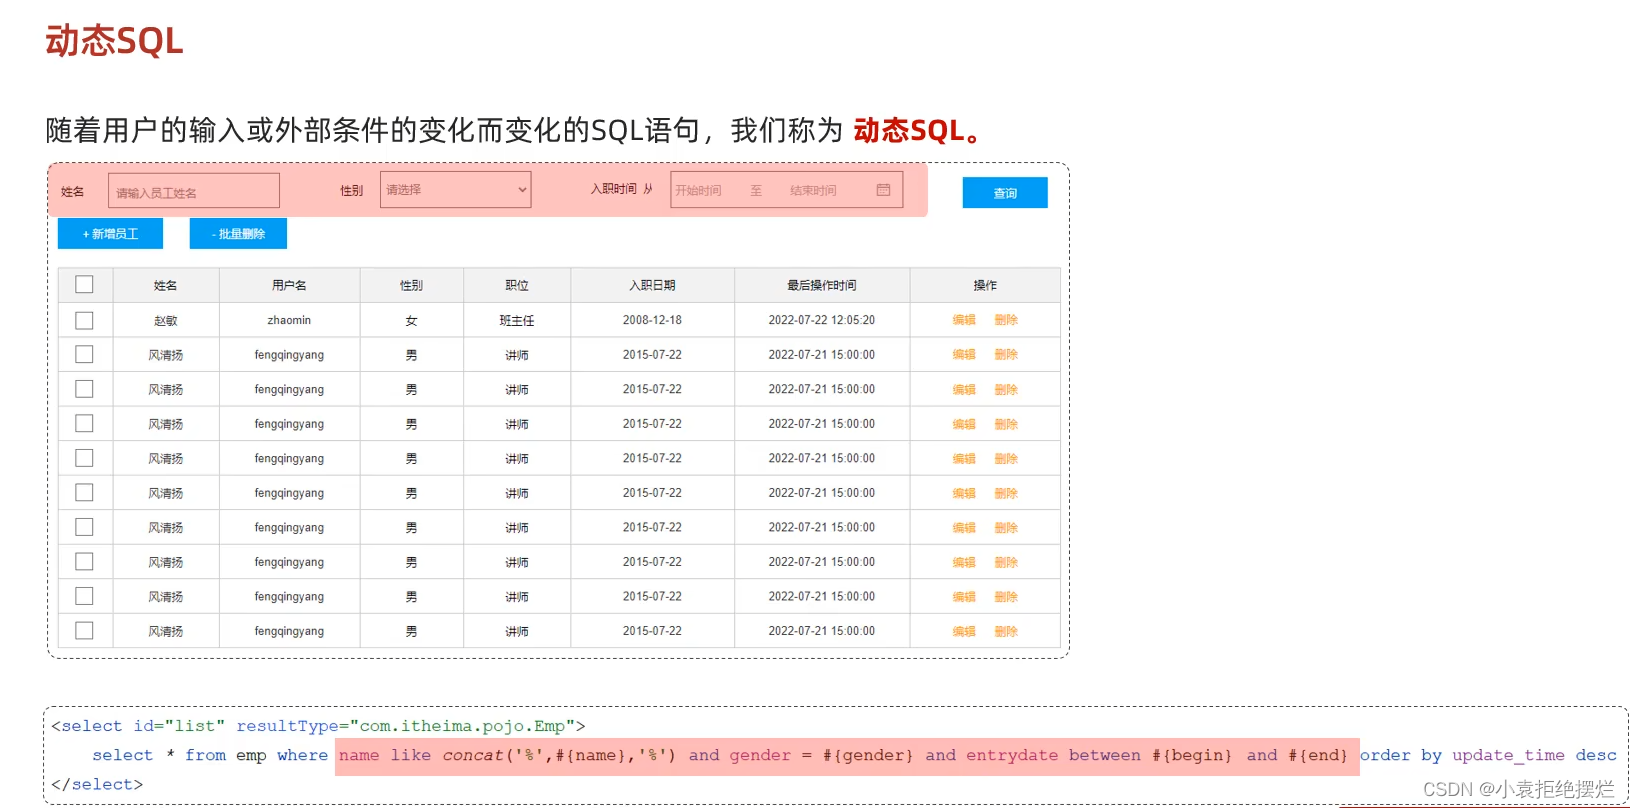Click the 赵敏 name cell

[x=166, y=320]
